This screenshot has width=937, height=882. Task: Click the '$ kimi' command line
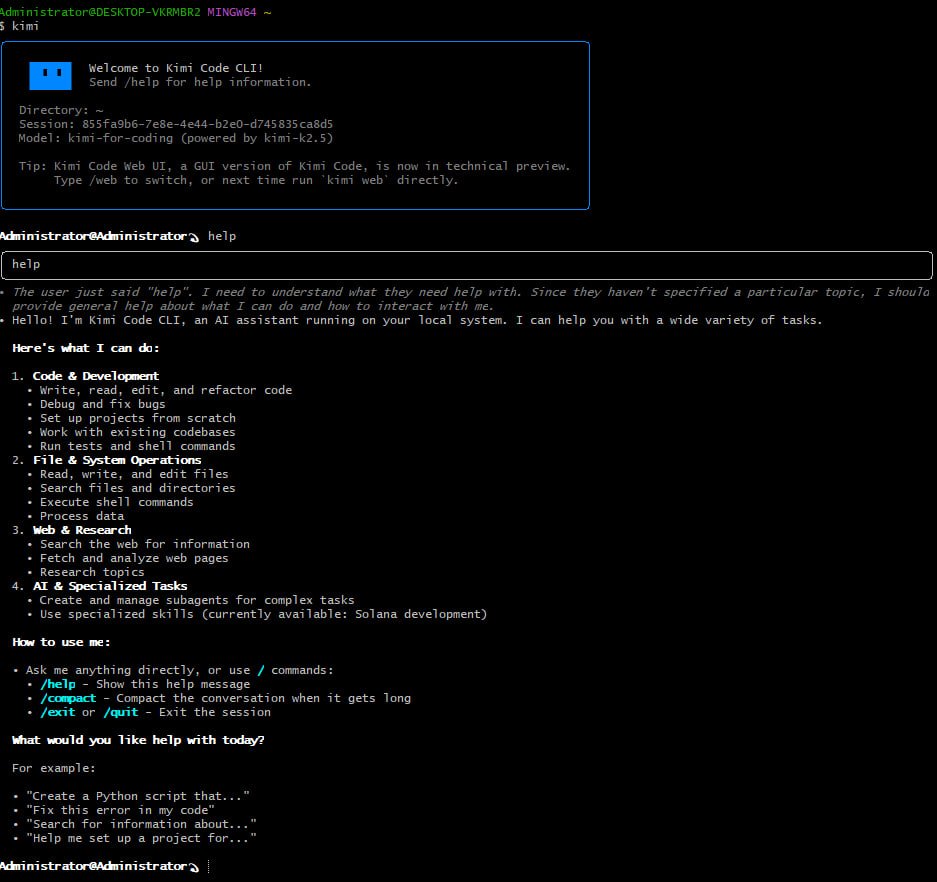point(20,26)
